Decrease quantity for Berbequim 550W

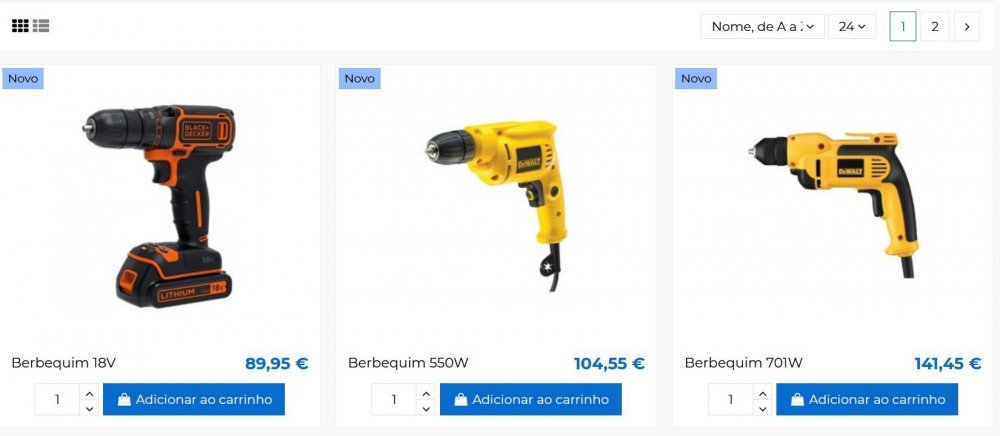(x=426, y=408)
